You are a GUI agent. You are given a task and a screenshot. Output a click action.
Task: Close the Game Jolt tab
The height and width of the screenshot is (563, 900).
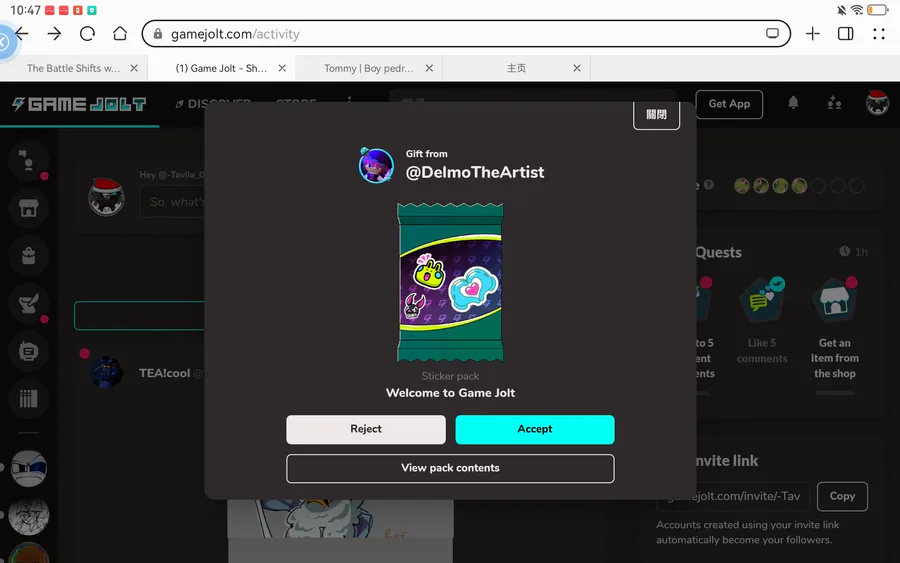(282, 68)
